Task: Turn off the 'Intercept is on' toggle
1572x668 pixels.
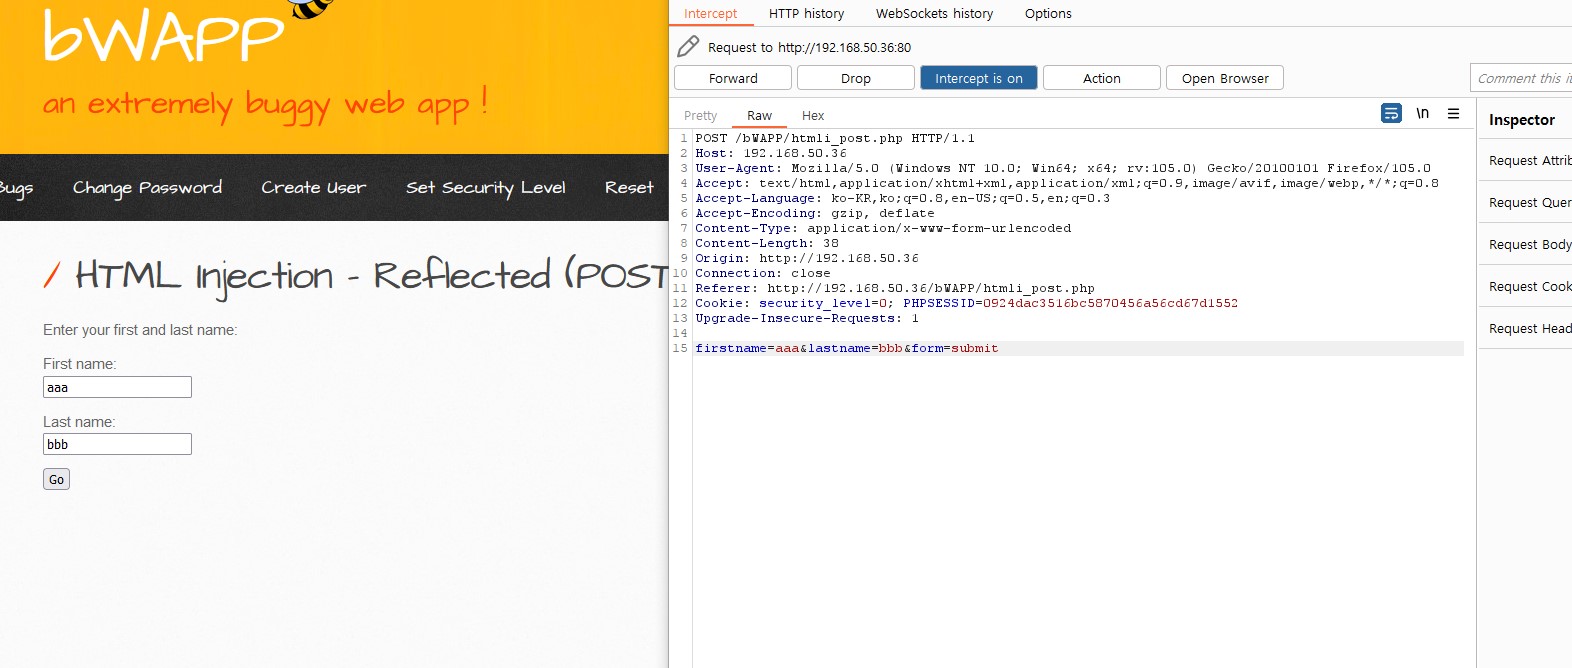Action: click(979, 78)
